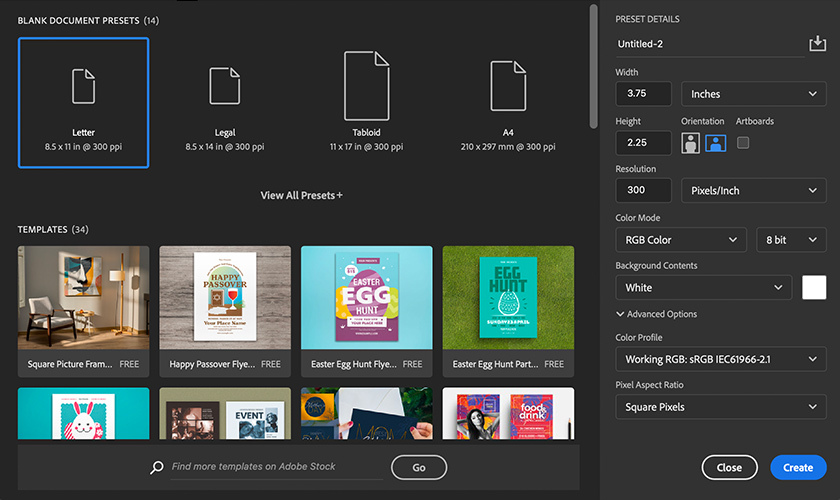Image resolution: width=840 pixels, height=500 pixels.
Task: Open the background color swatch
Action: click(x=814, y=287)
